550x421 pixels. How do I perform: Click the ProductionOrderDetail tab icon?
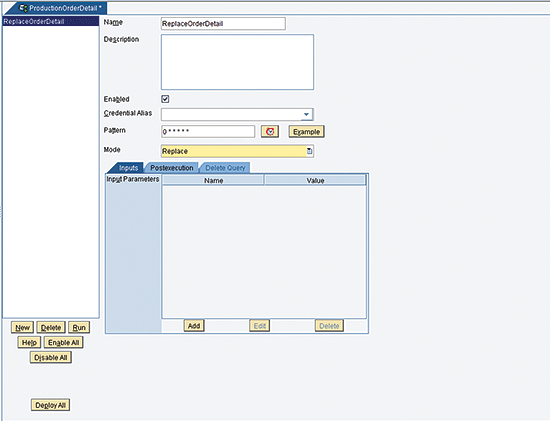[x=23, y=8]
